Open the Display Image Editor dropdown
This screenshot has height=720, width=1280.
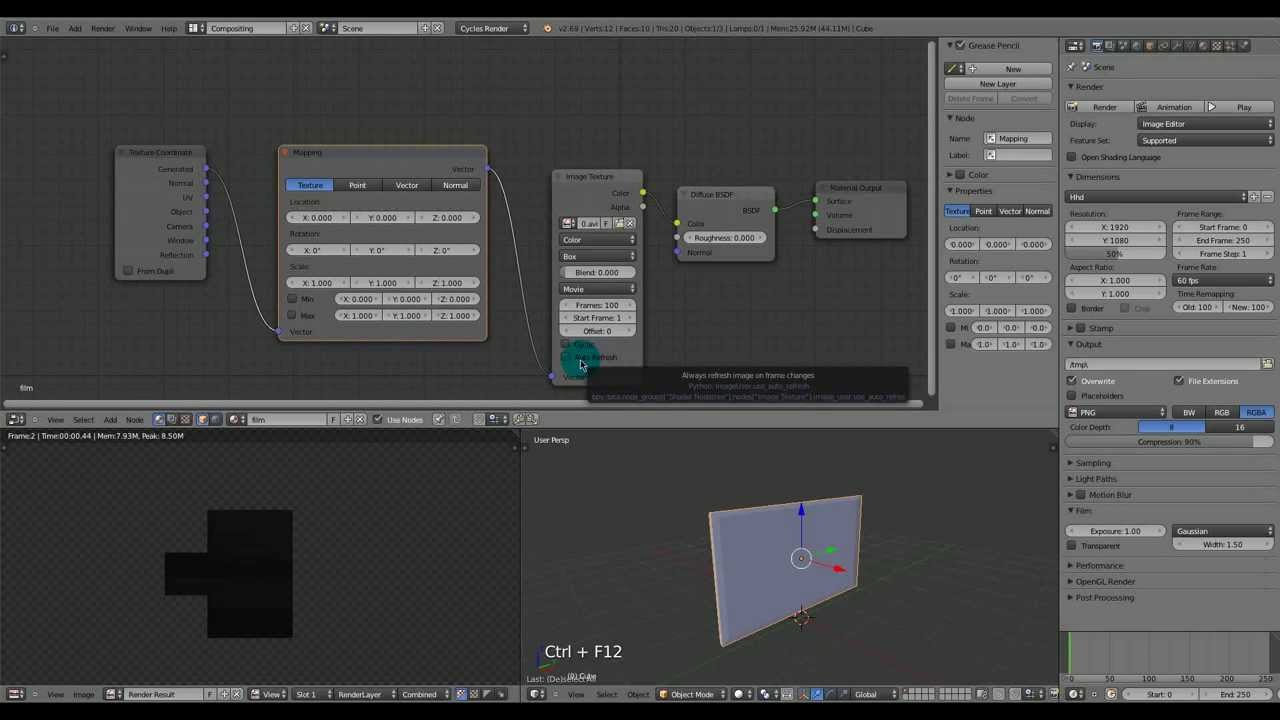(x=1206, y=124)
